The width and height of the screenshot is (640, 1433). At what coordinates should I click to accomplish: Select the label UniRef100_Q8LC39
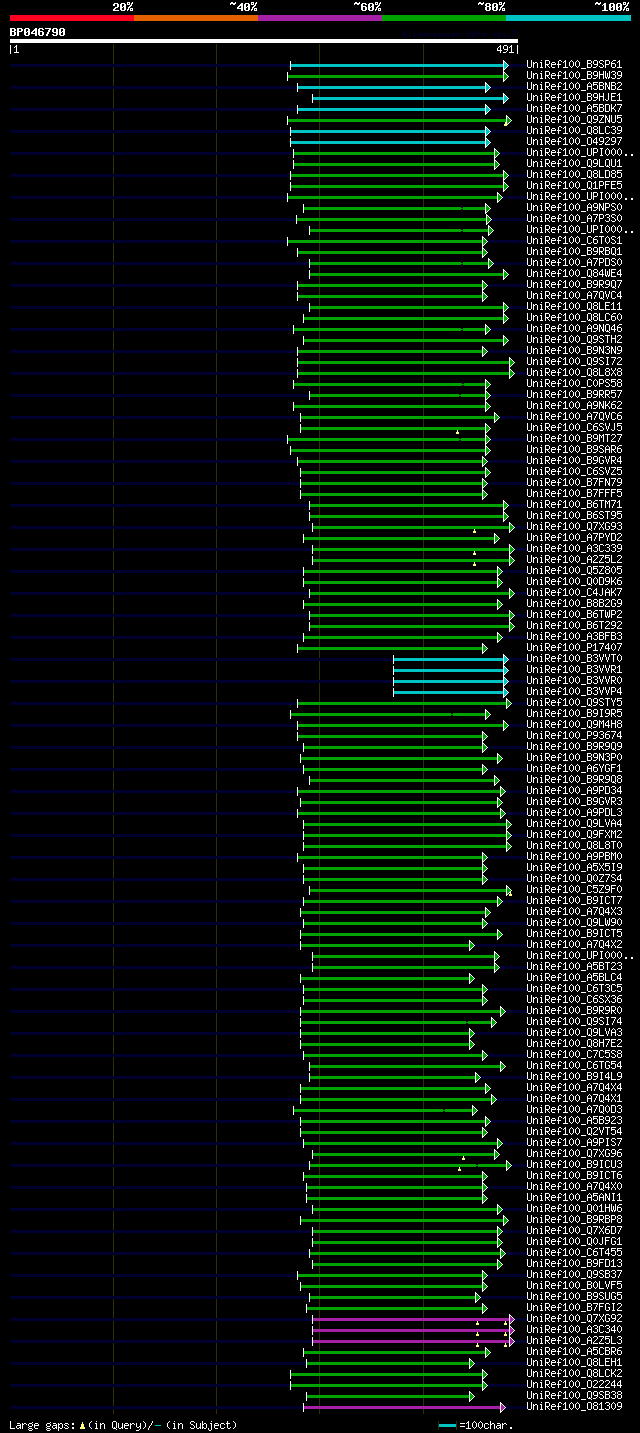574,131
